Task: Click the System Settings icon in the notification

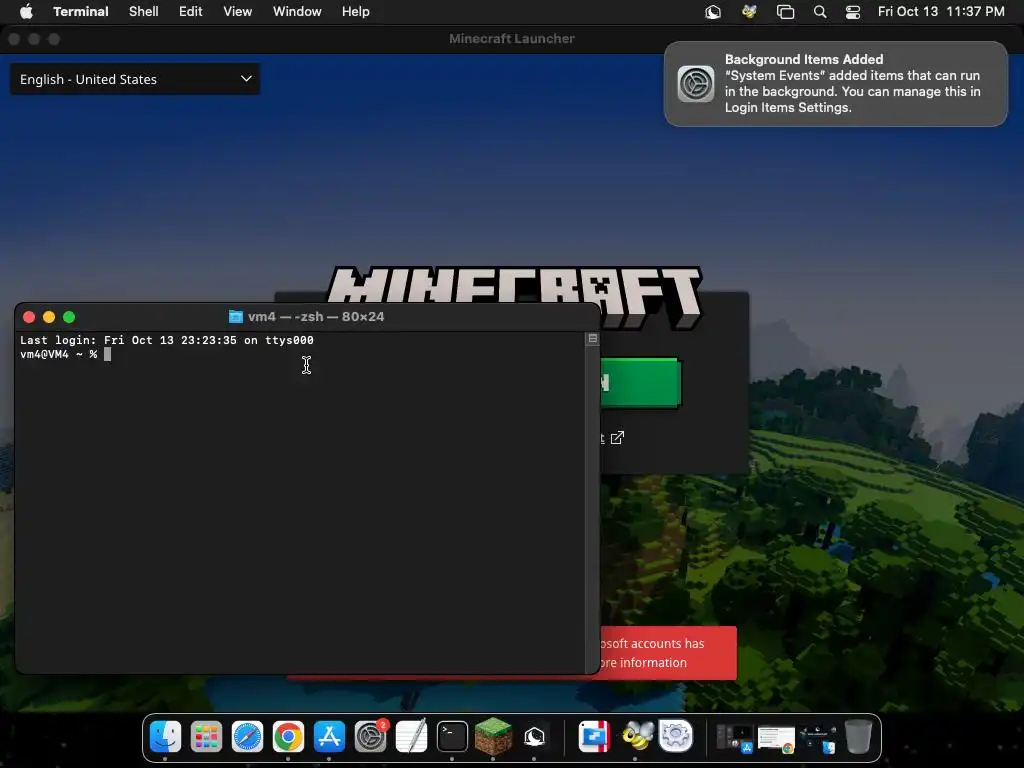Action: click(x=696, y=84)
